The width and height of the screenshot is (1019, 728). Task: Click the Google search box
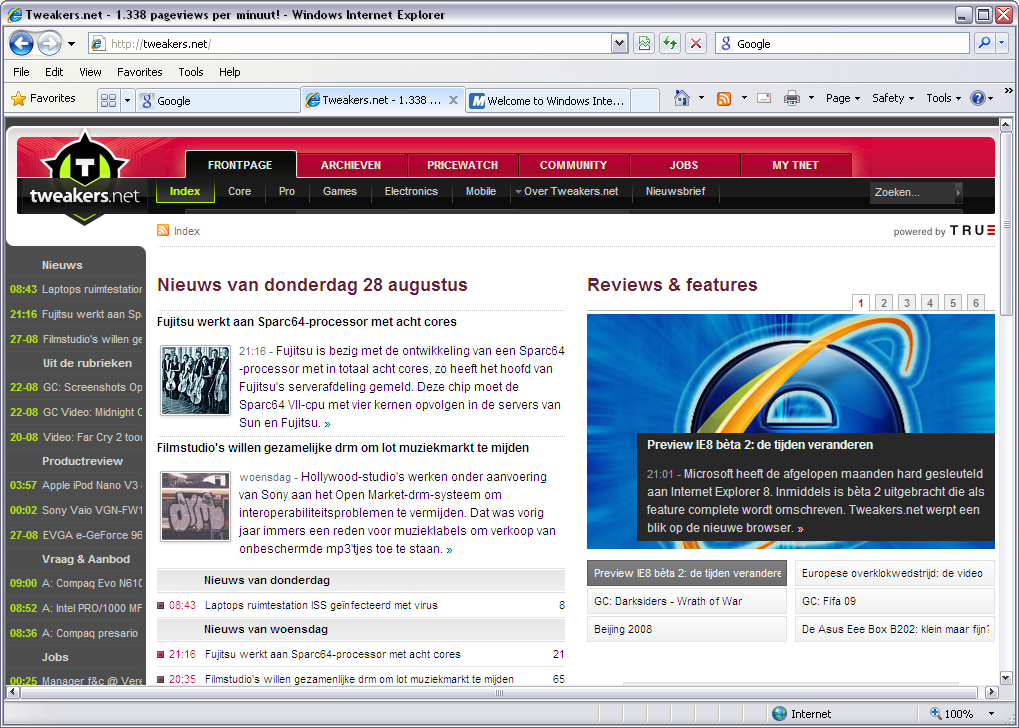pyautogui.click(x=842, y=44)
